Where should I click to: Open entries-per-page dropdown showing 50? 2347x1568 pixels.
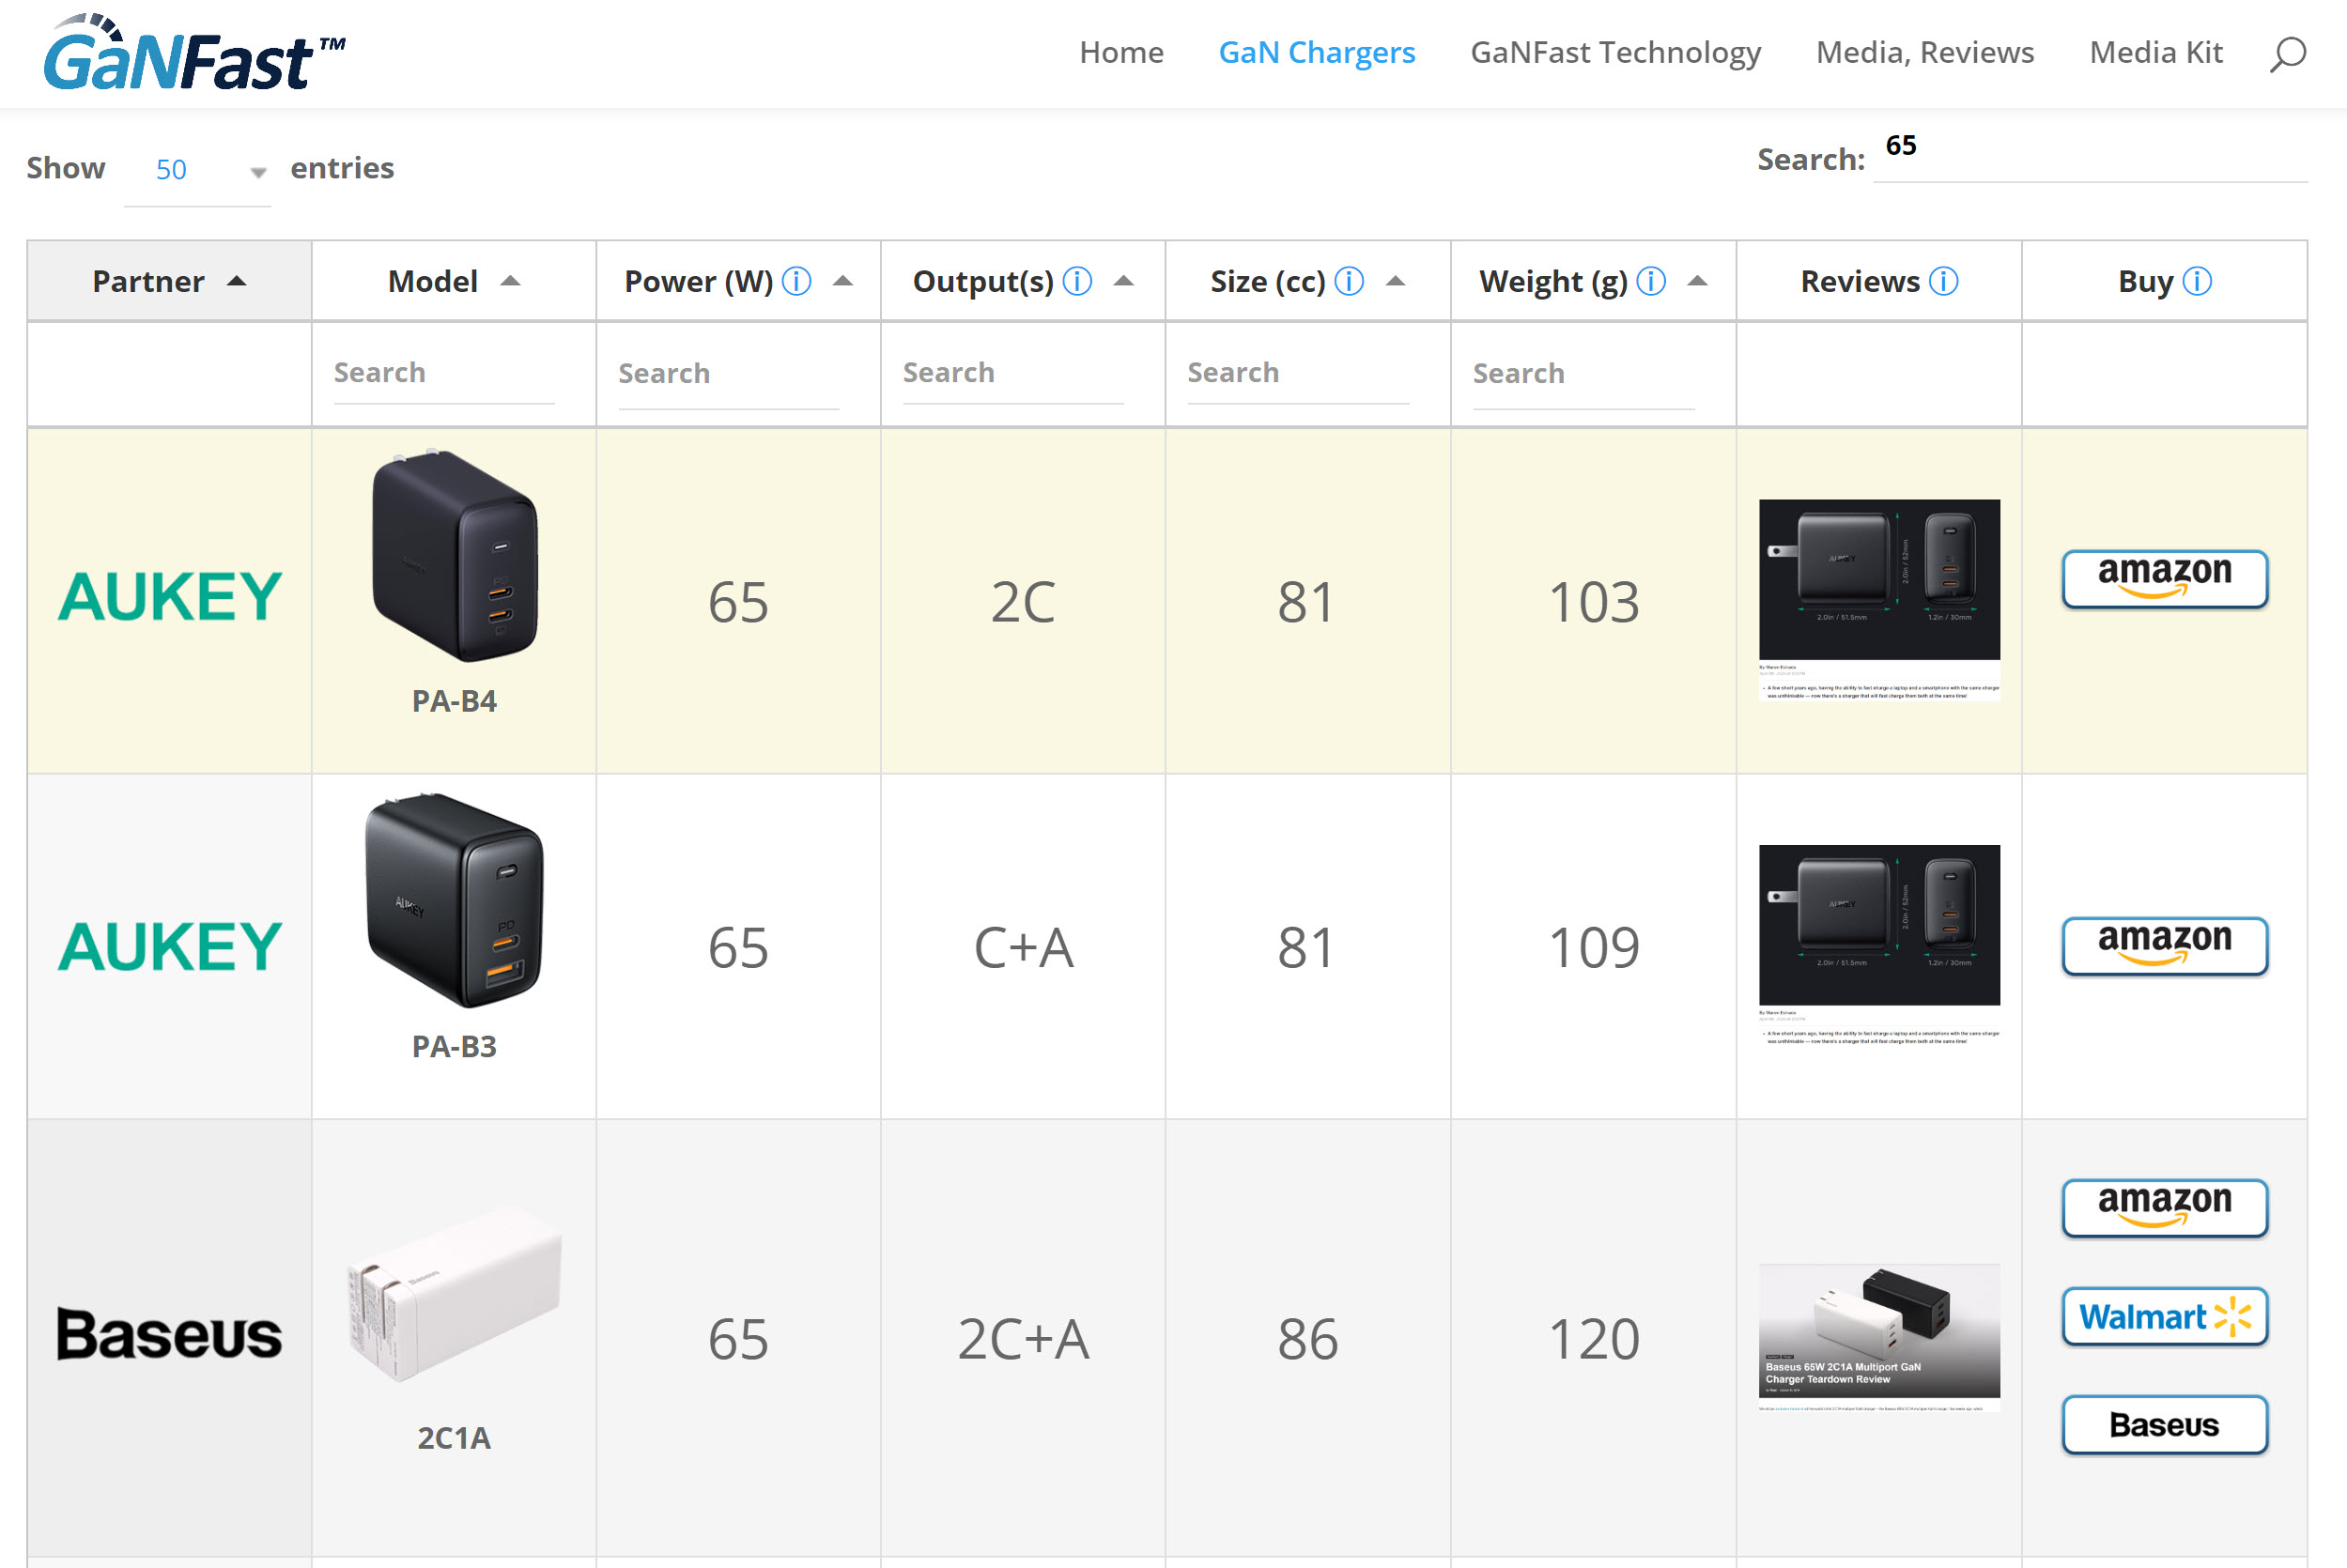click(197, 170)
